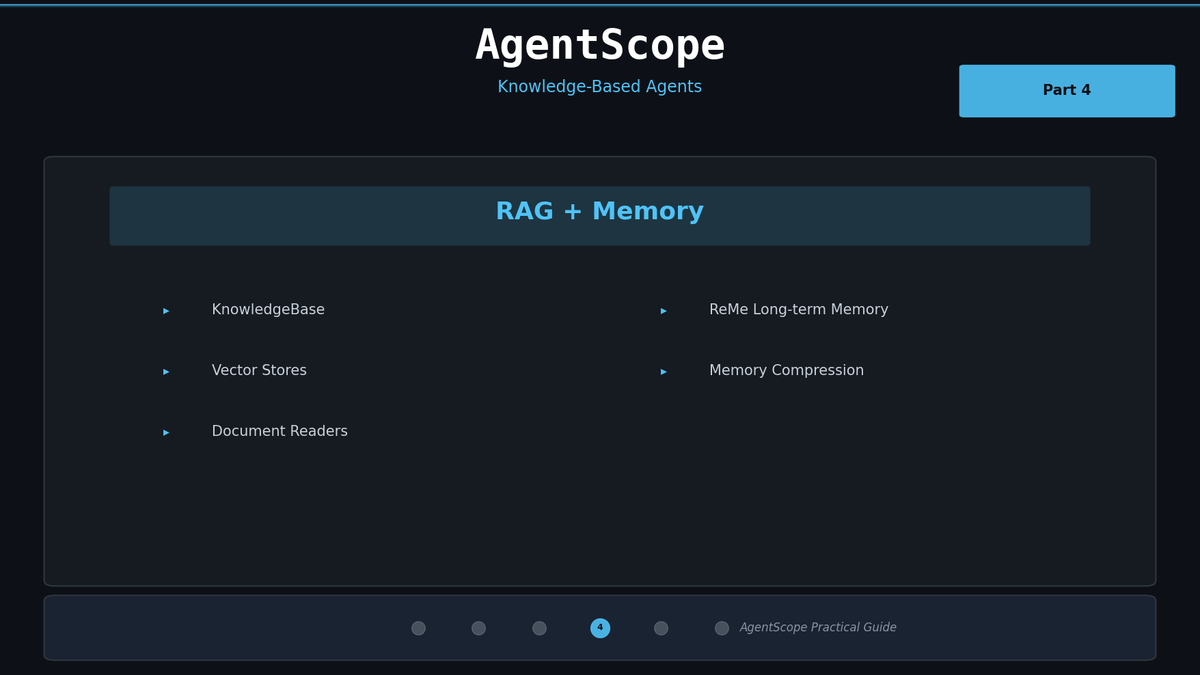This screenshot has height=675, width=1200.
Task: Click the sixth slide navigation dot
Action: pyautogui.click(x=722, y=628)
